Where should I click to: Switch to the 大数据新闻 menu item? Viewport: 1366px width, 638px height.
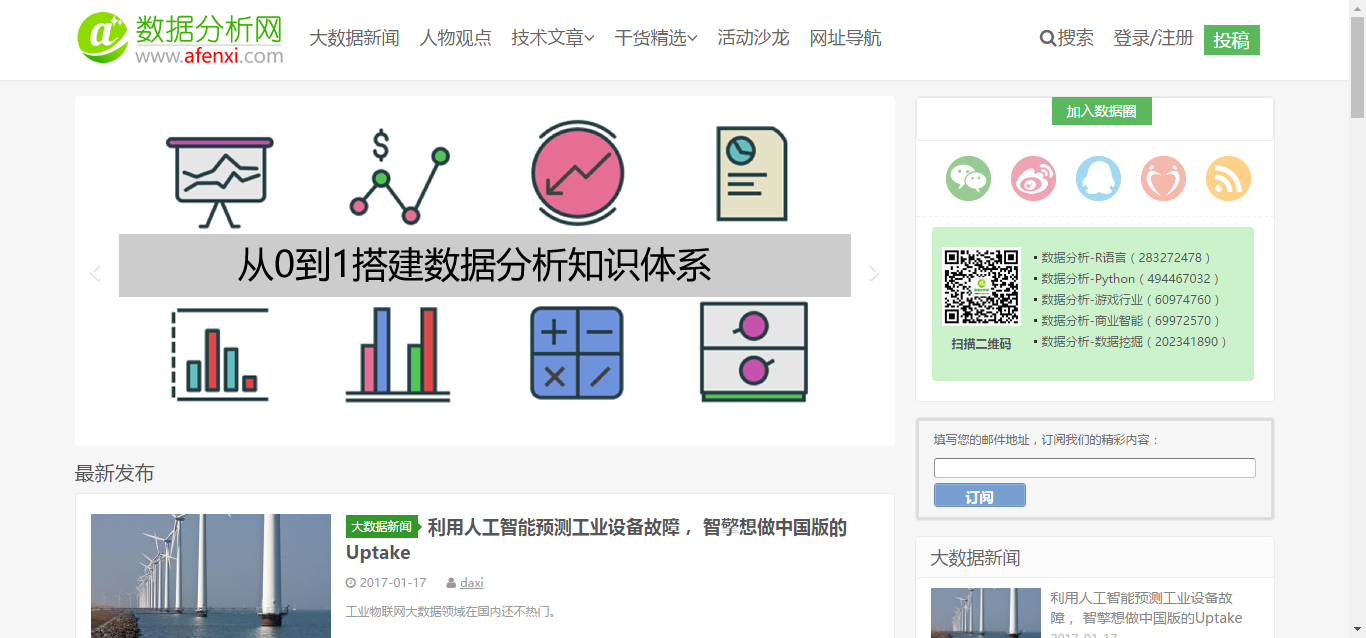(354, 38)
